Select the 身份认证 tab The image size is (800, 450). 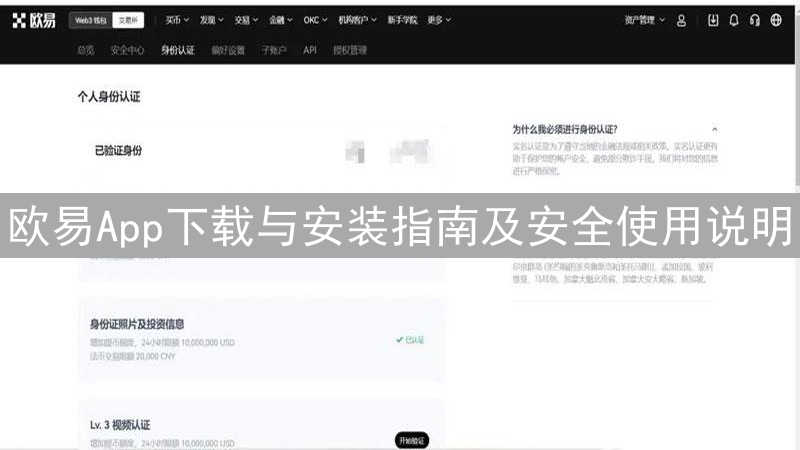178,50
